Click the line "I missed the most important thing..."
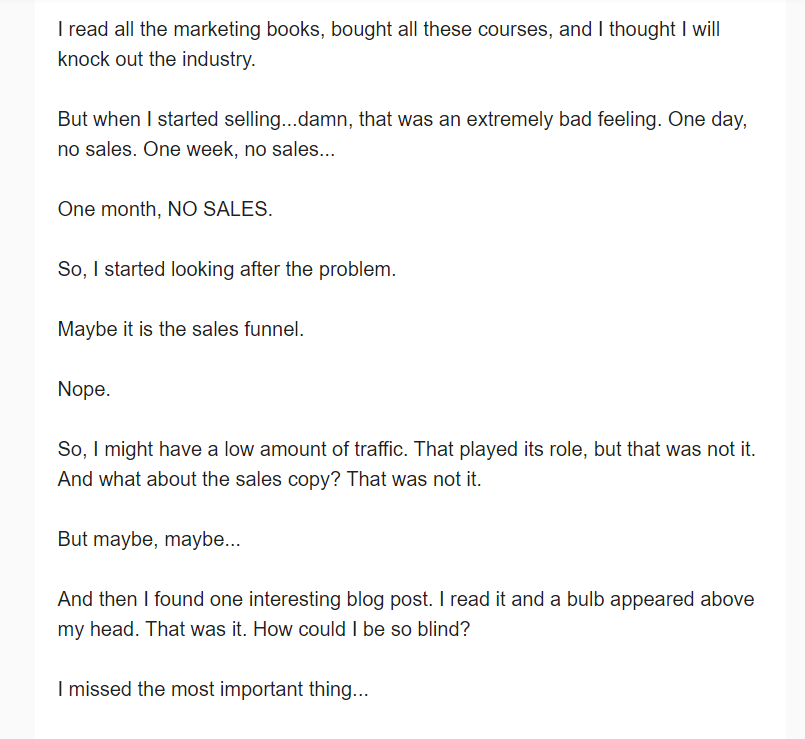805x739 pixels. point(213,689)
